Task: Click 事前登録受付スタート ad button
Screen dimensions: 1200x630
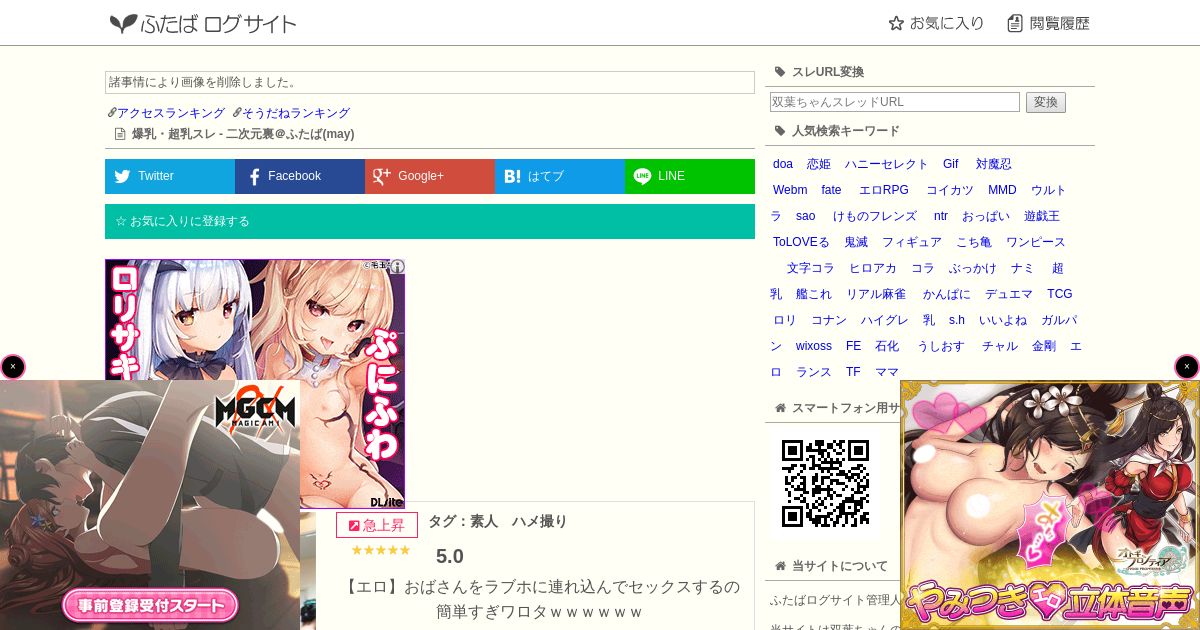Action: click(150, 605)
